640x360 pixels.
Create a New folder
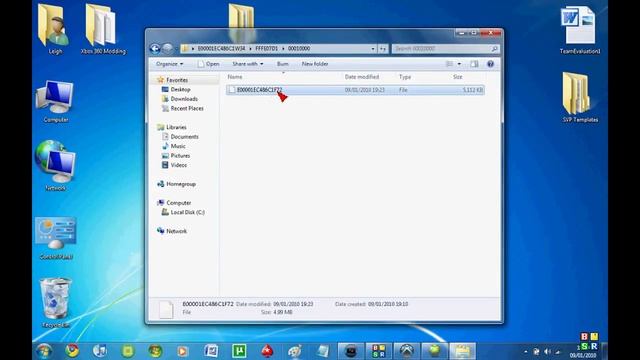click(315, 64)
